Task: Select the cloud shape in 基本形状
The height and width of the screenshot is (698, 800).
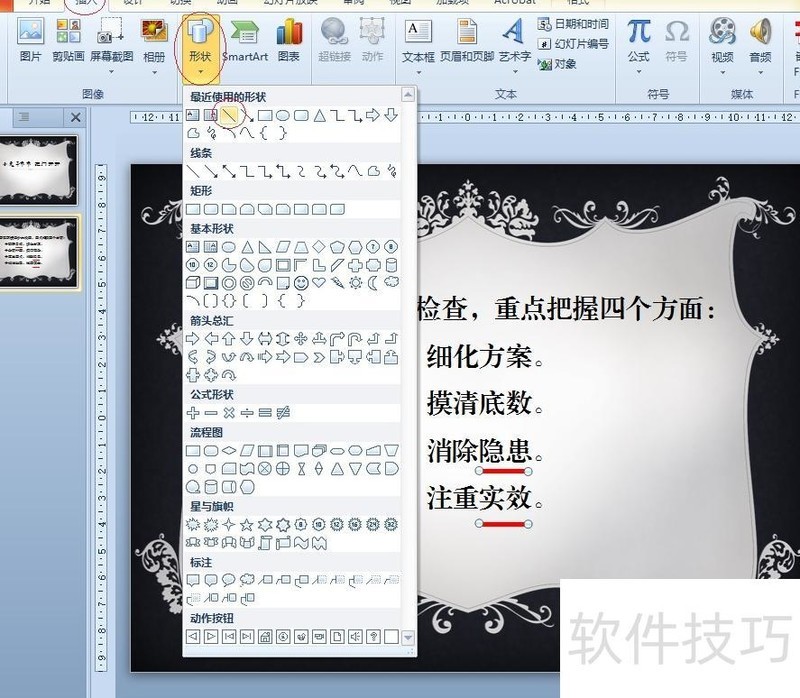Action: coord(391,282)
